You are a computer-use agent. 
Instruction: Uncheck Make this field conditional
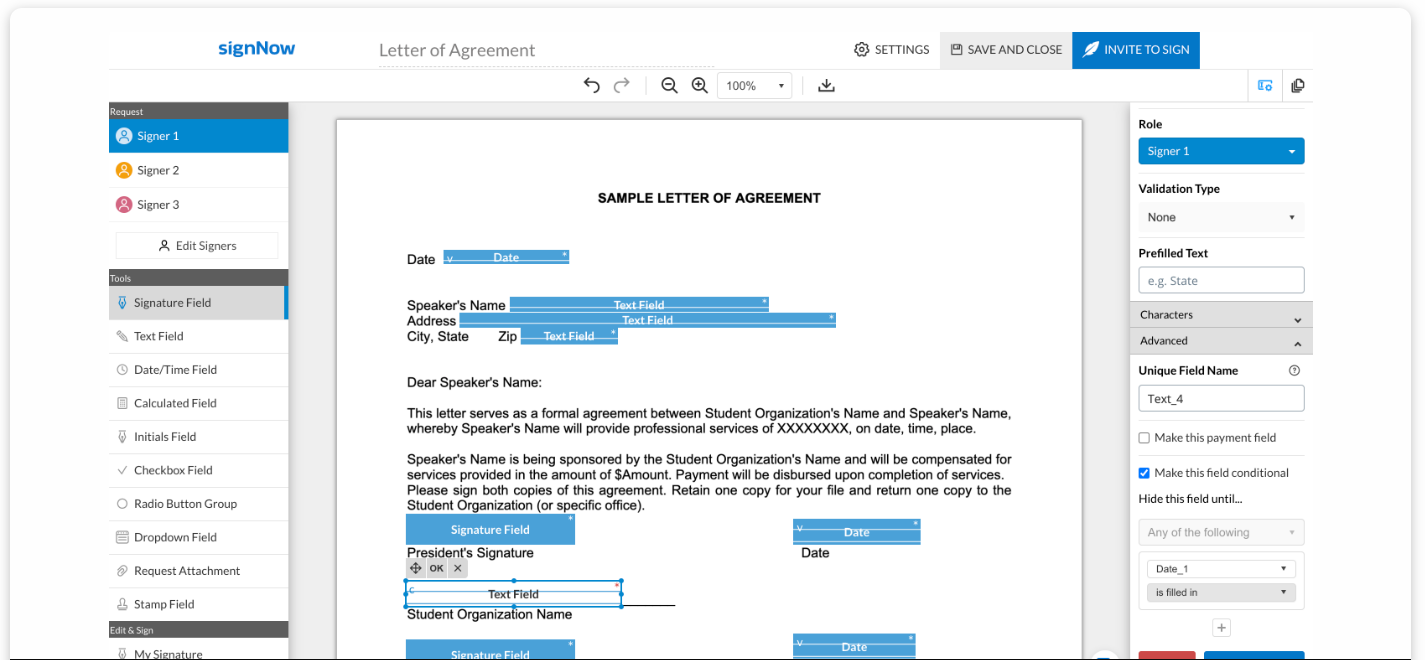click(x=1144, y=473)
